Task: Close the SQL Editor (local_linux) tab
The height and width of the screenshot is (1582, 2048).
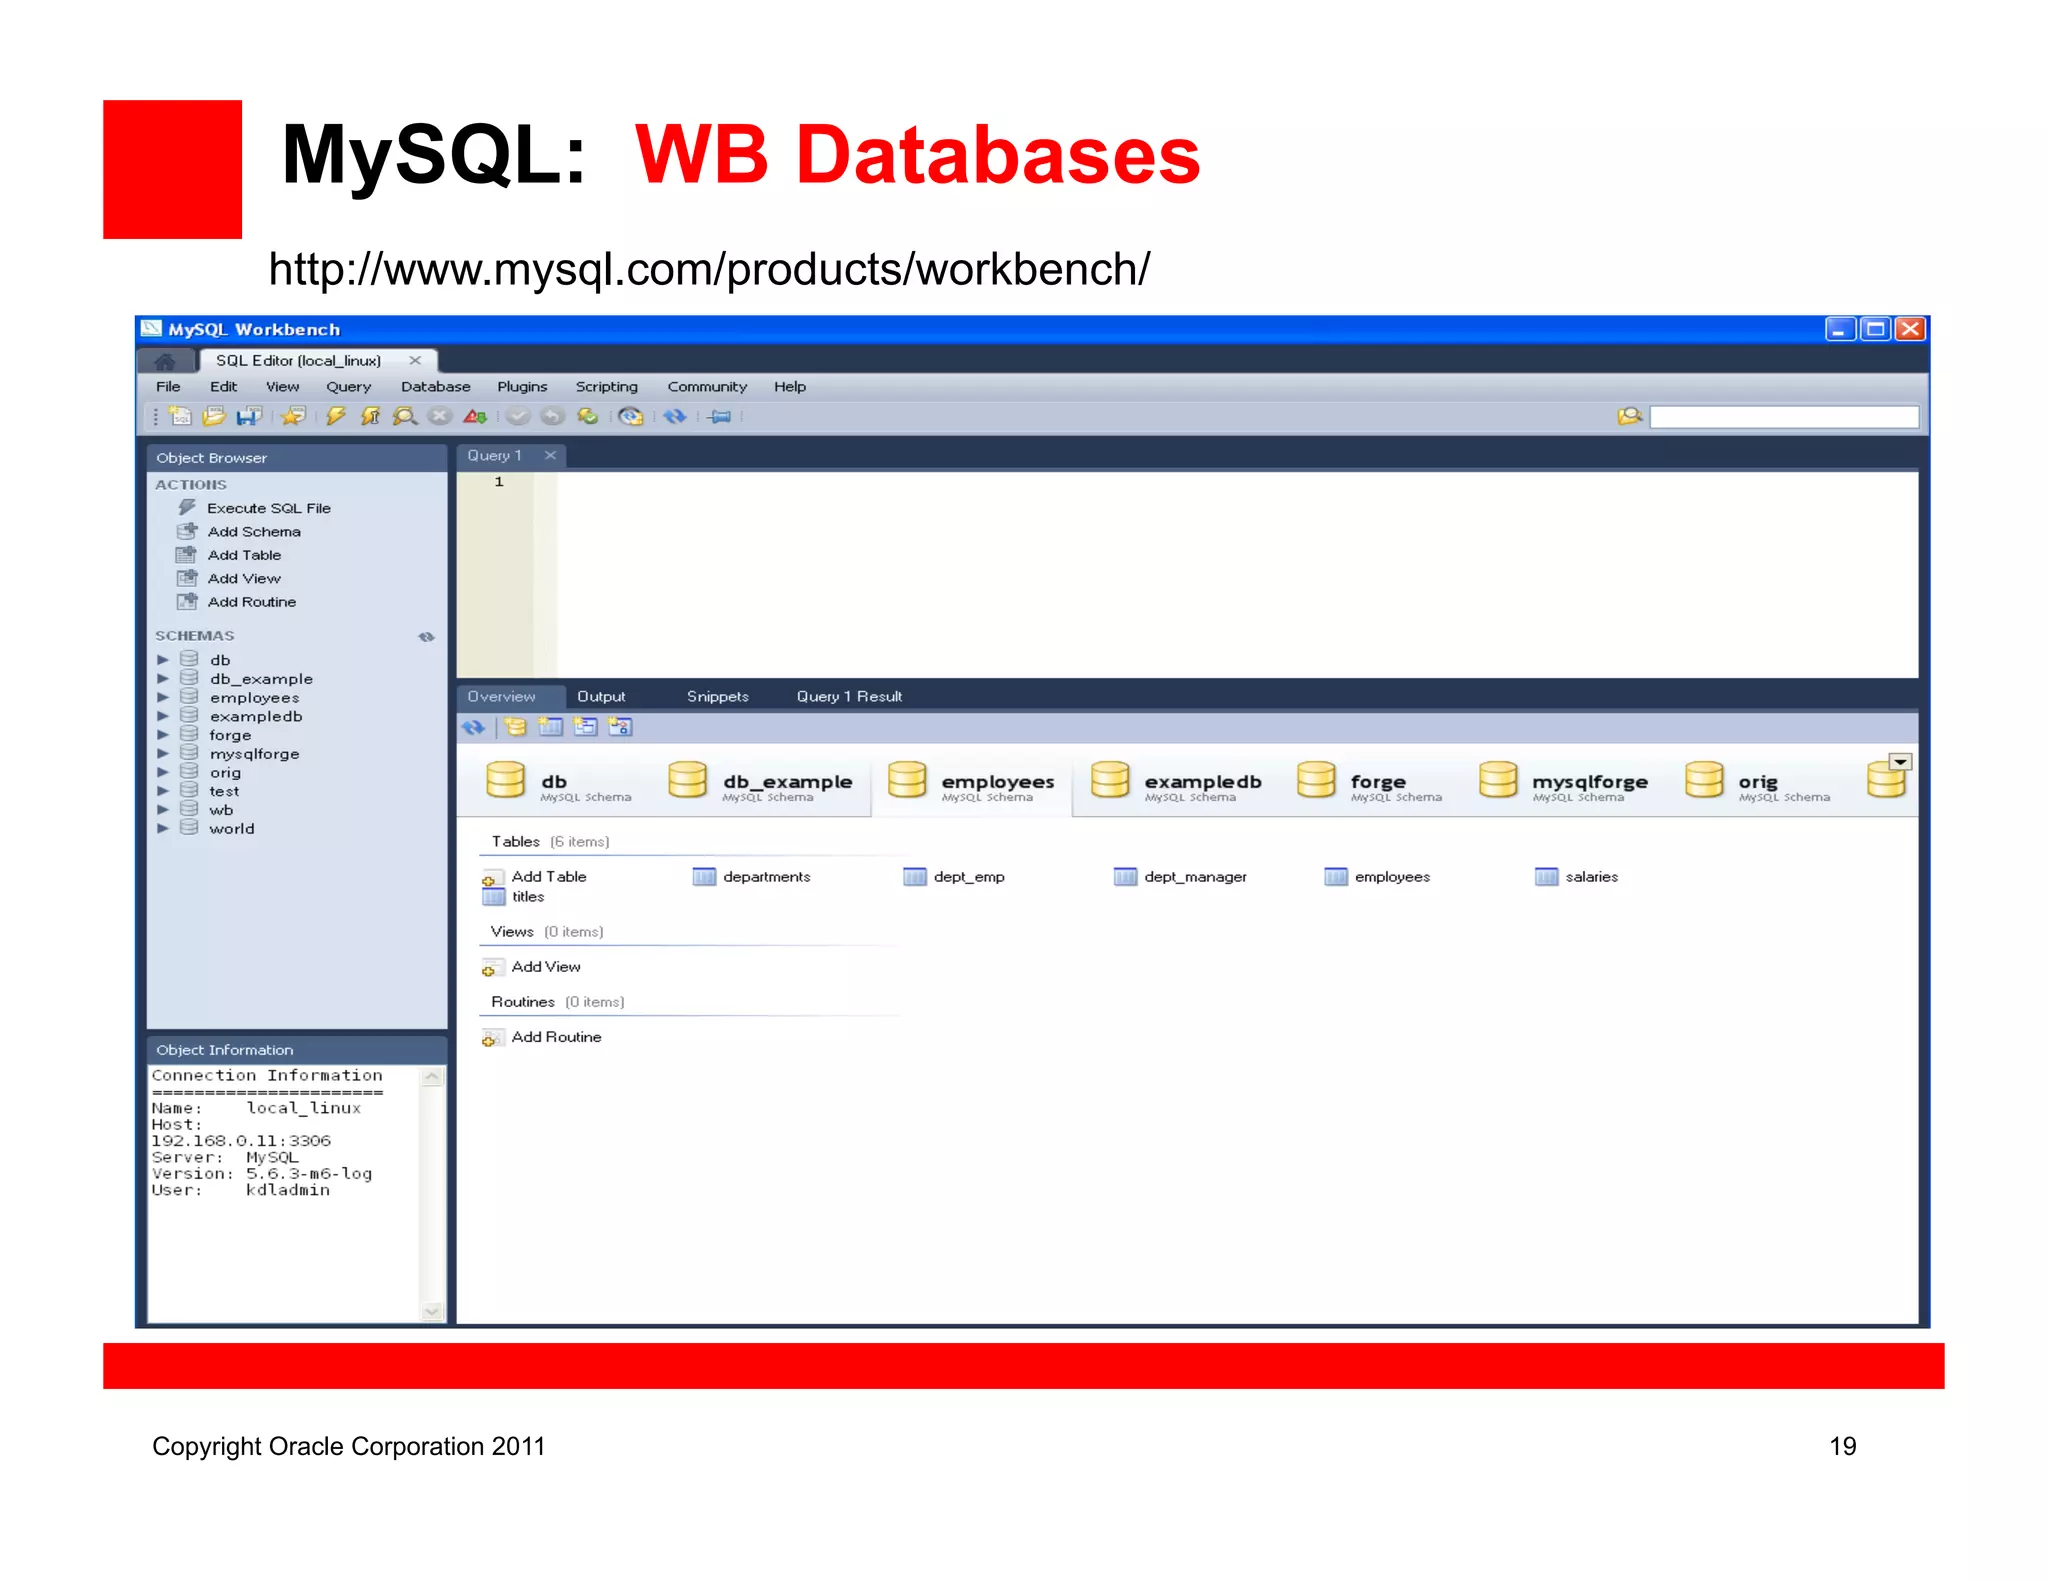Action: [x=415, y=361]
